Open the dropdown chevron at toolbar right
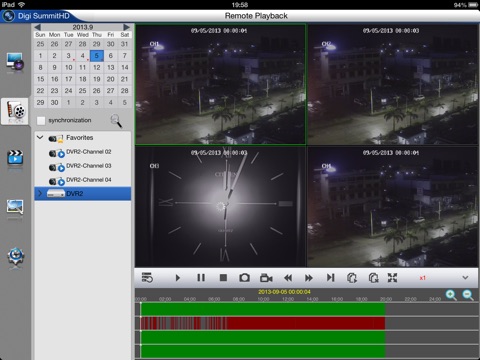This screenshot has width=480, height=360. 465,277
